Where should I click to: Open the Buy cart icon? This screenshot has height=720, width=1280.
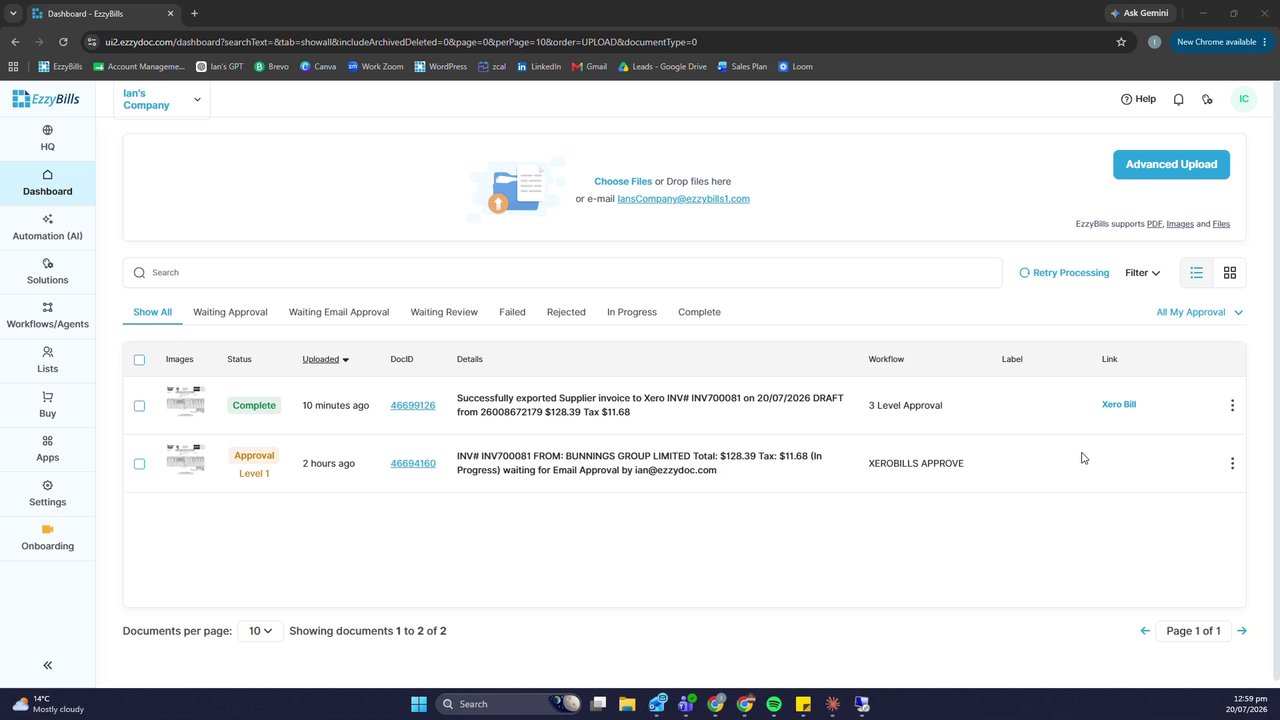pos(47,397)
